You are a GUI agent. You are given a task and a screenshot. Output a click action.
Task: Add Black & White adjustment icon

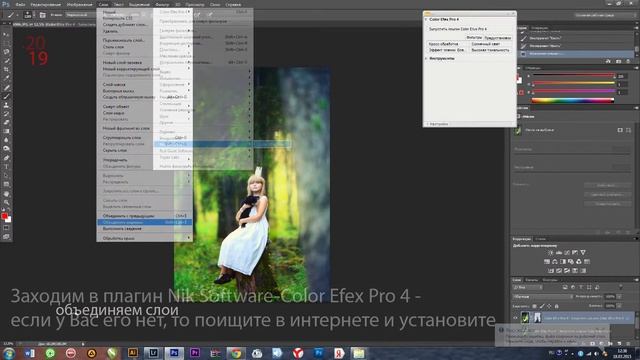563,262
